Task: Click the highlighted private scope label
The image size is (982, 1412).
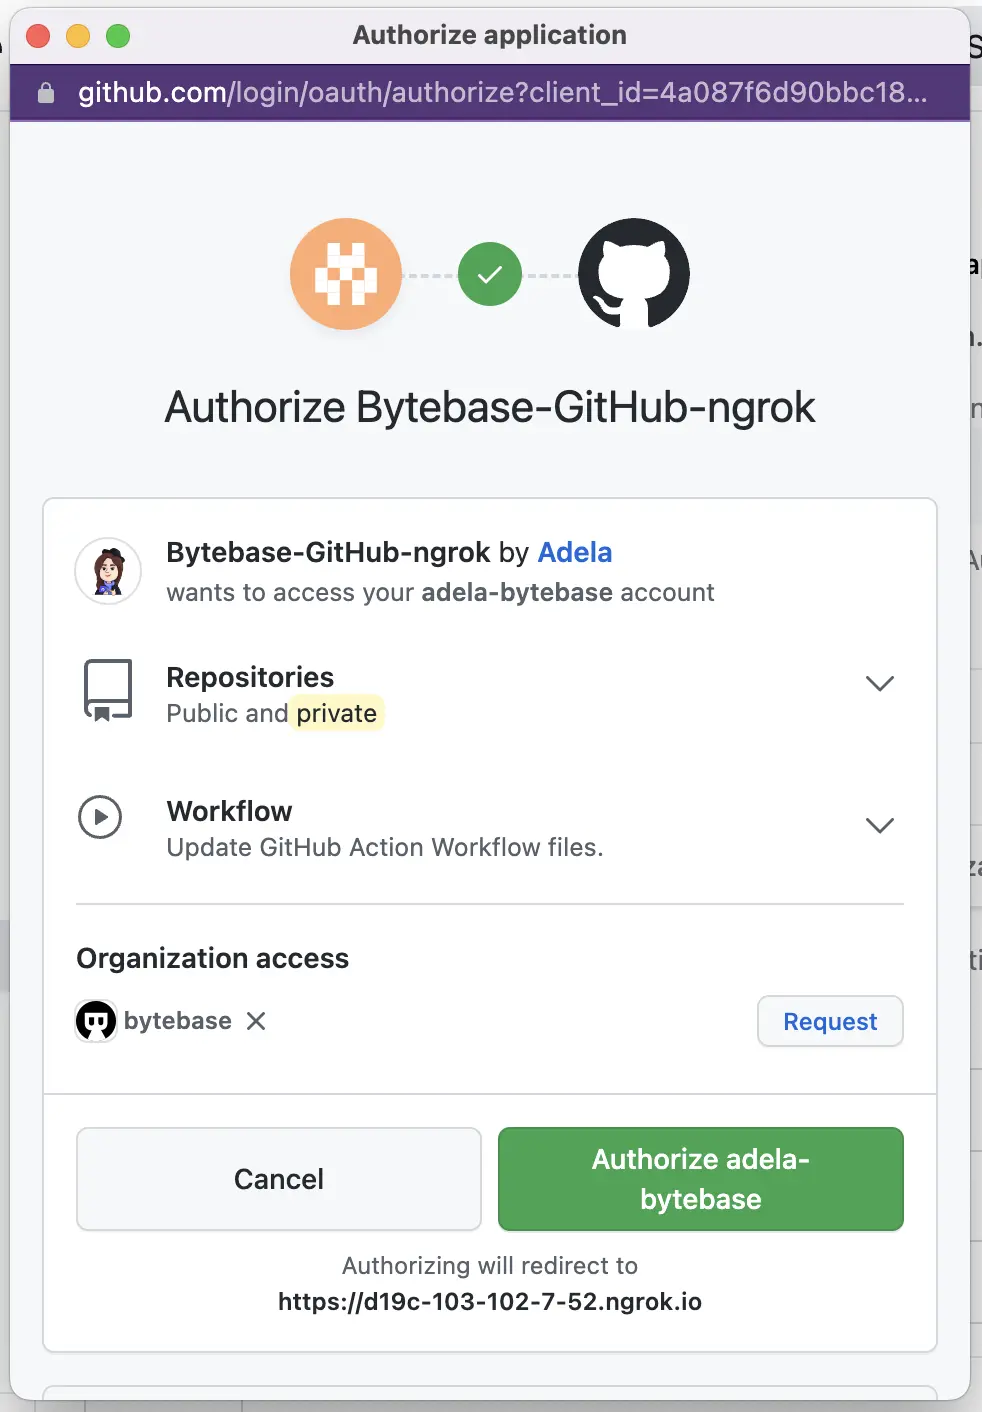Action: [x=337, y=713]
